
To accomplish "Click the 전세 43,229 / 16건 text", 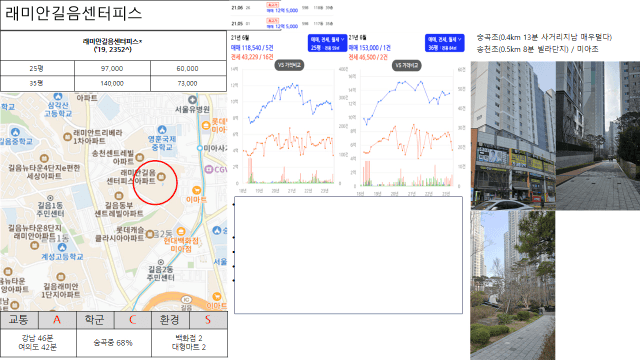I will tap(252, 57).
